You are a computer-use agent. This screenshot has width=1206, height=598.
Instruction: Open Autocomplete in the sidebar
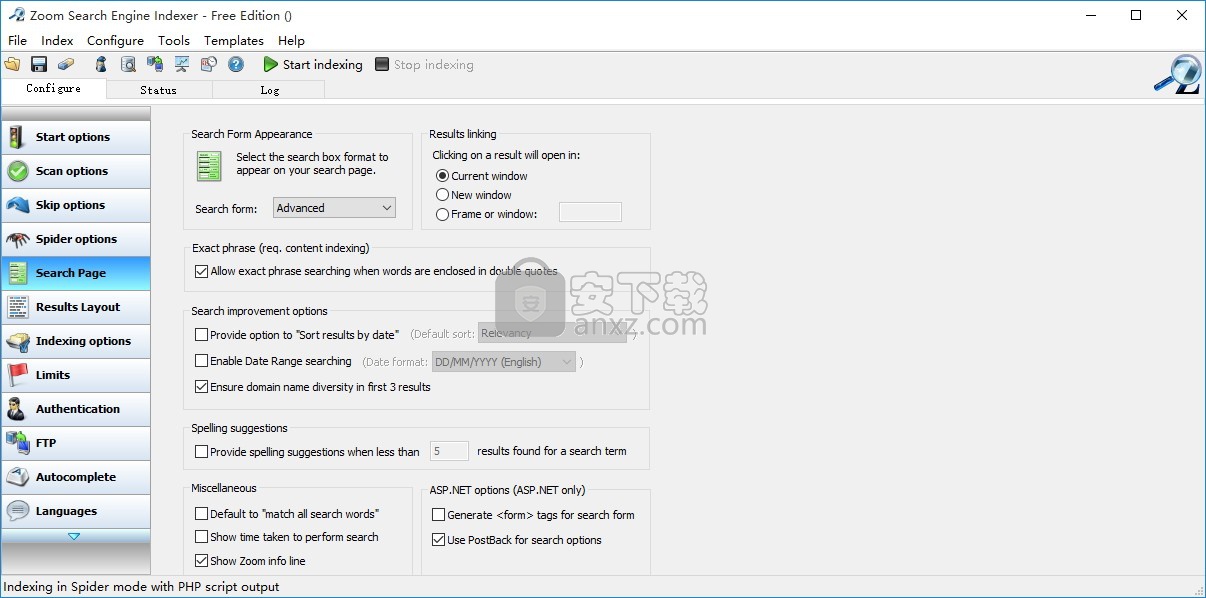pos(76,477)
